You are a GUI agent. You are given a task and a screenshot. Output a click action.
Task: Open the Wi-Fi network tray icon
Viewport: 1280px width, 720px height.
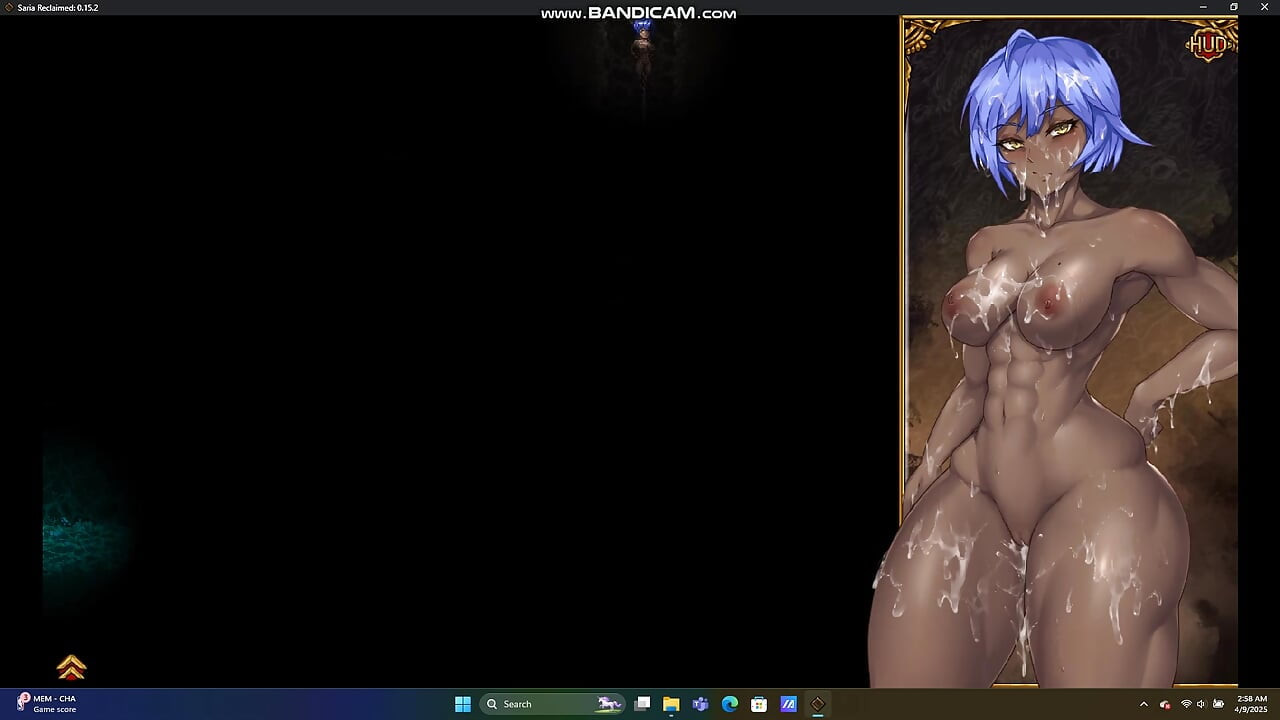click(1186, 704)
